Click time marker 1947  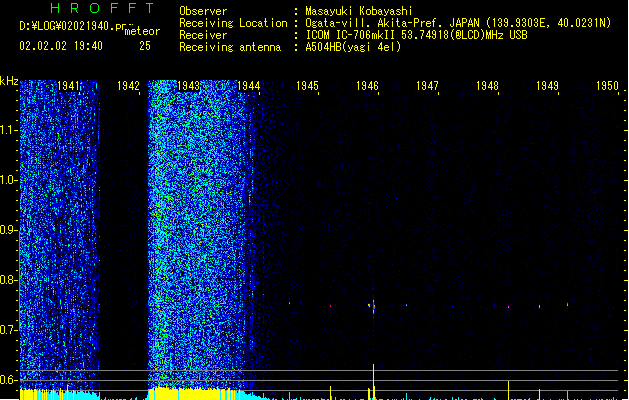pos(427,86)
